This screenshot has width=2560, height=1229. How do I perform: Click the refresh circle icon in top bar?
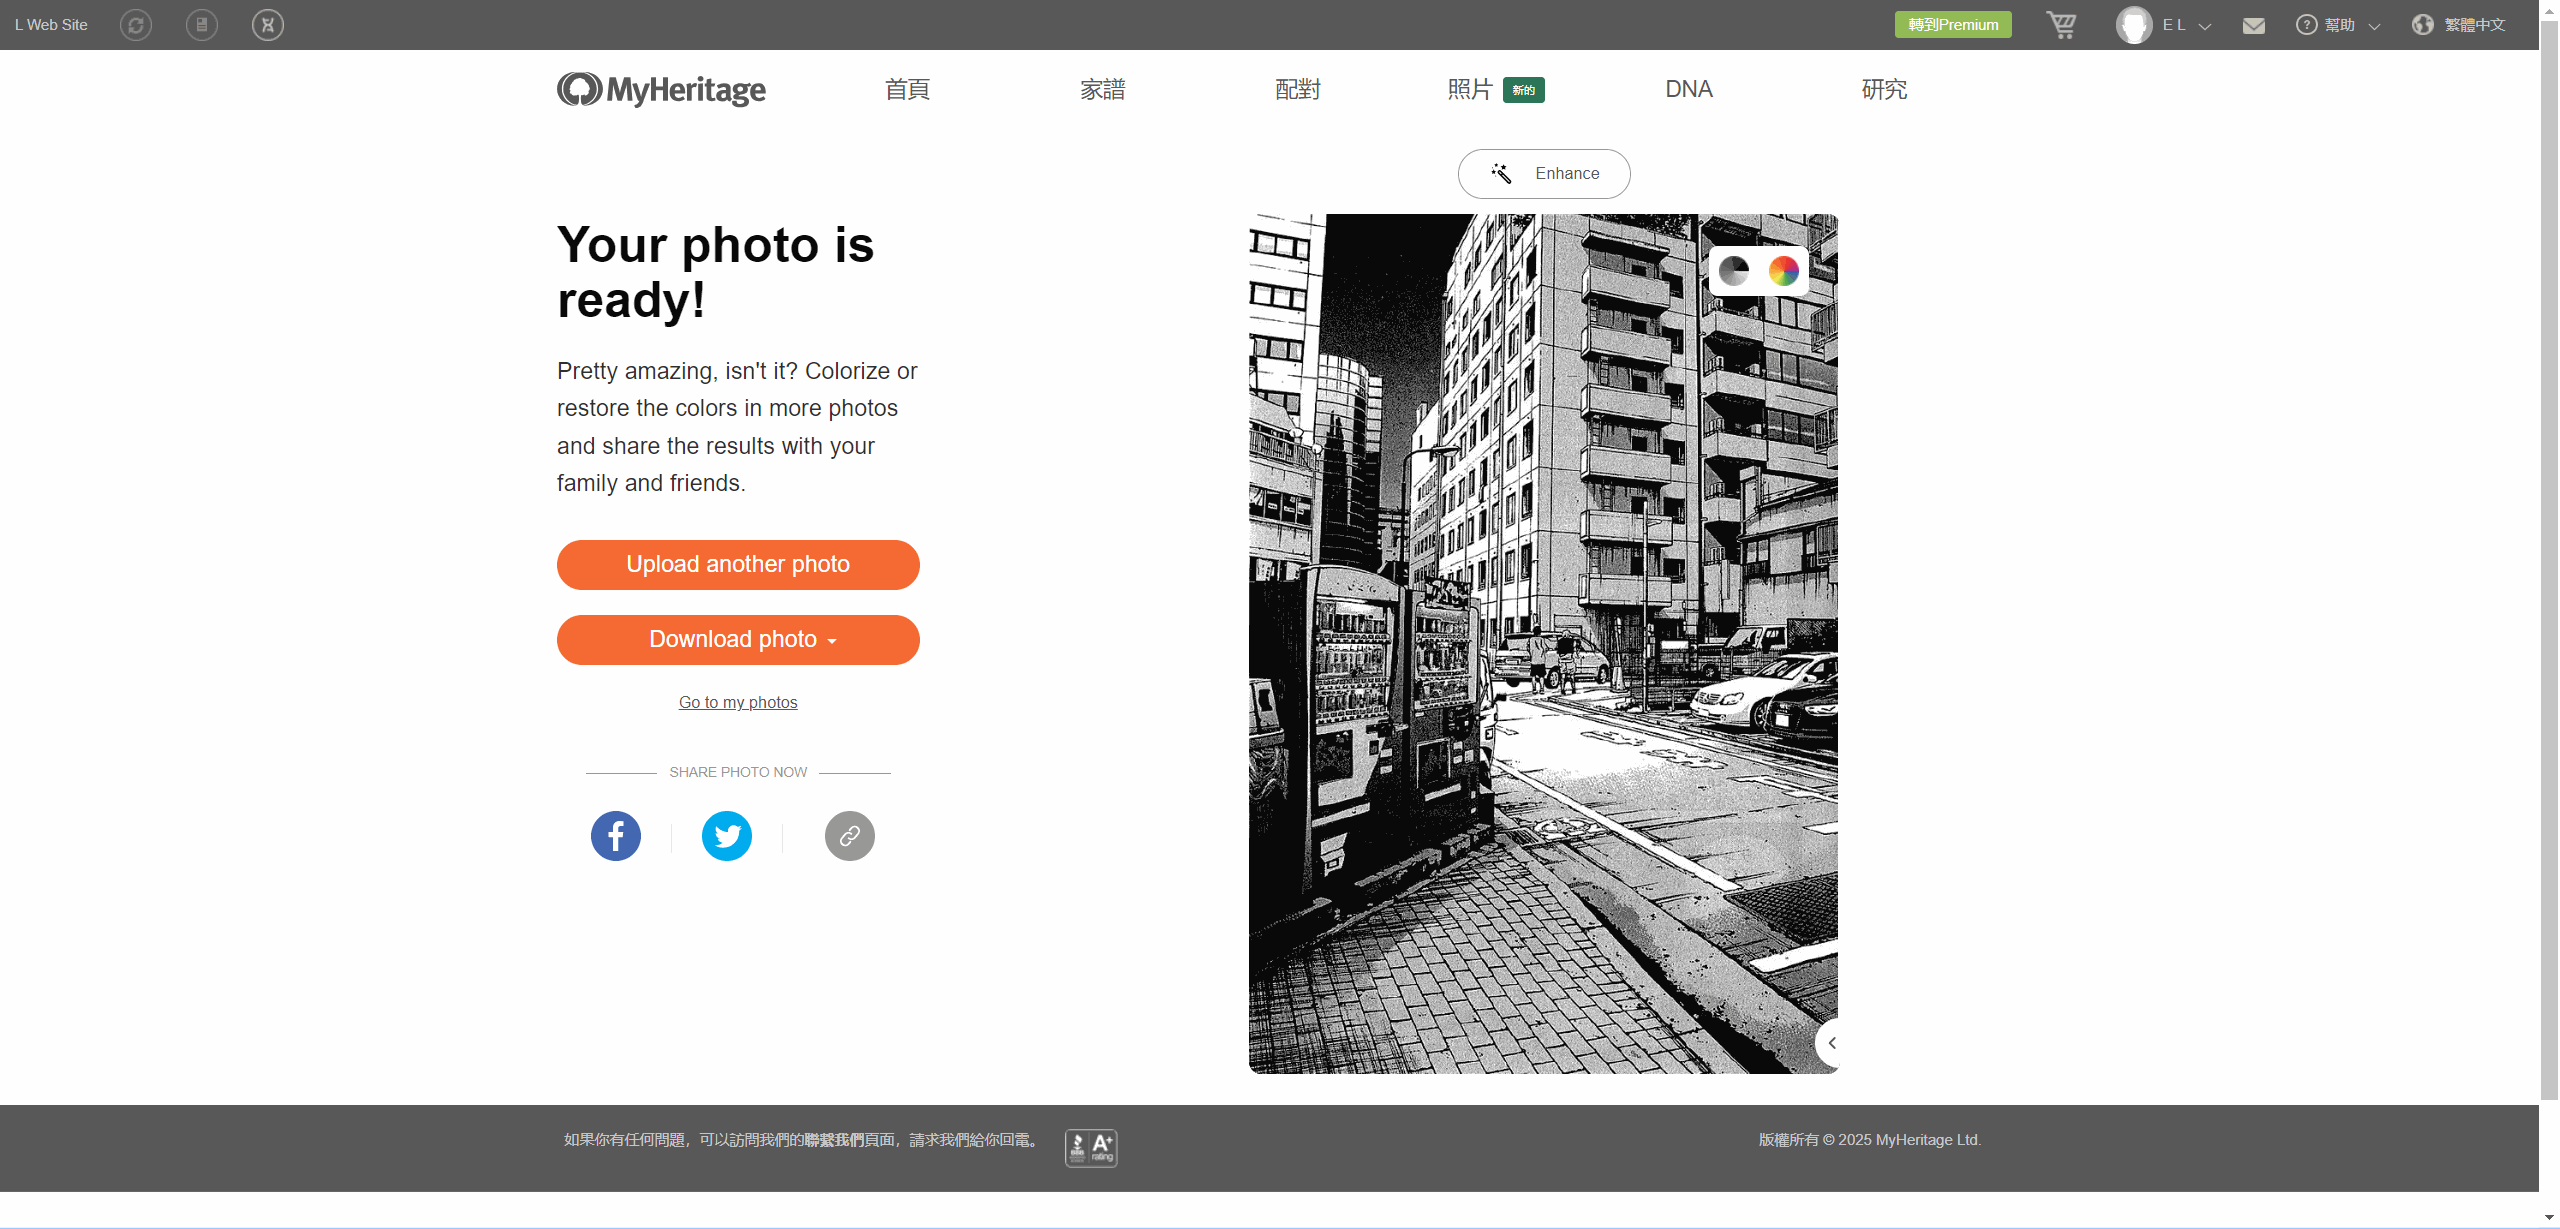point(136,25)
